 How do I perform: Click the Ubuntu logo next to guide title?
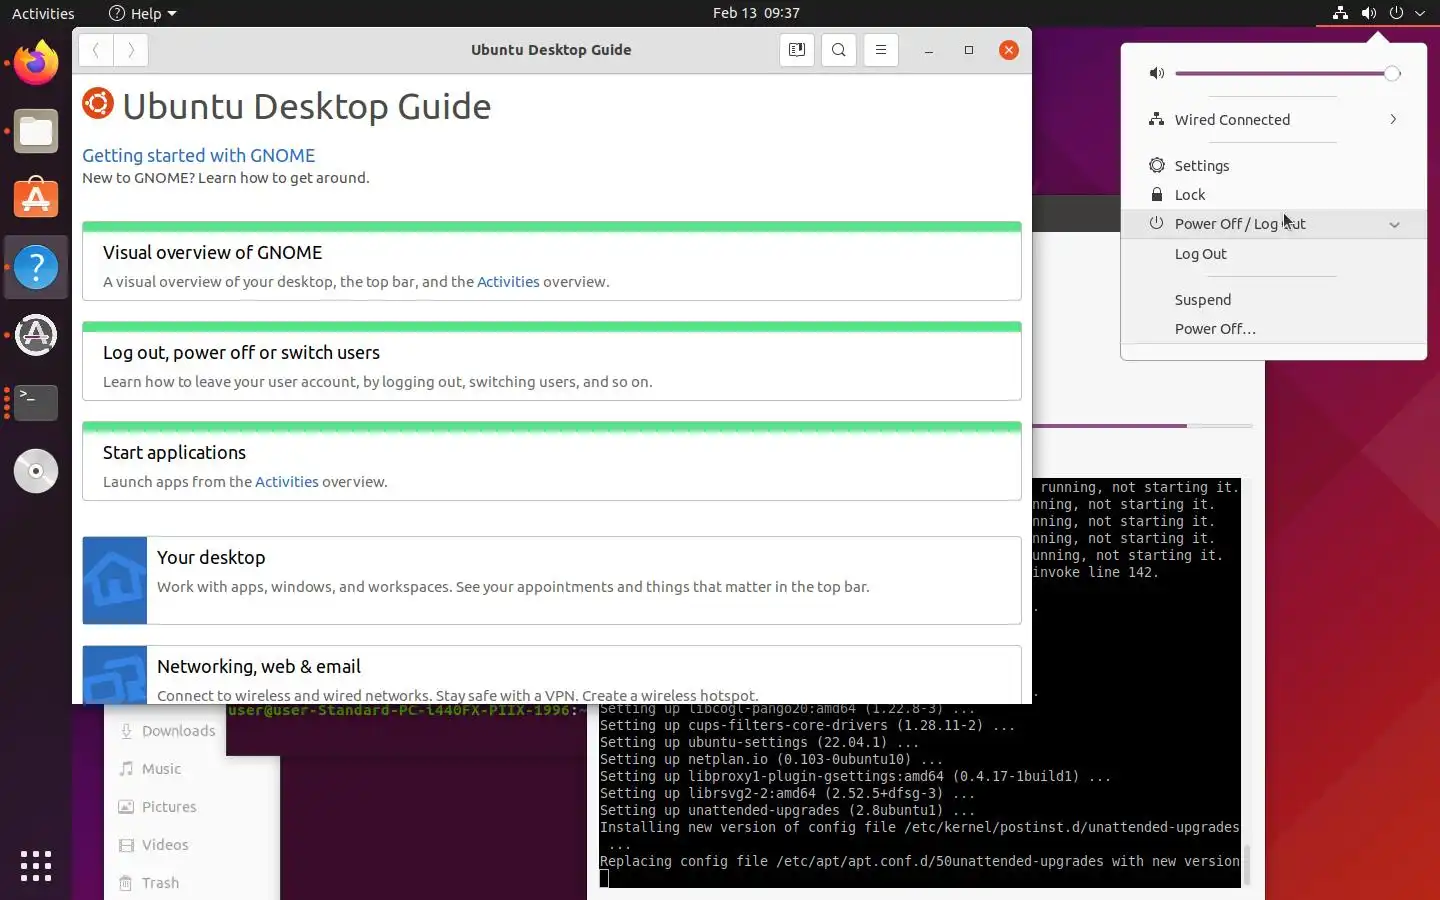98,104
